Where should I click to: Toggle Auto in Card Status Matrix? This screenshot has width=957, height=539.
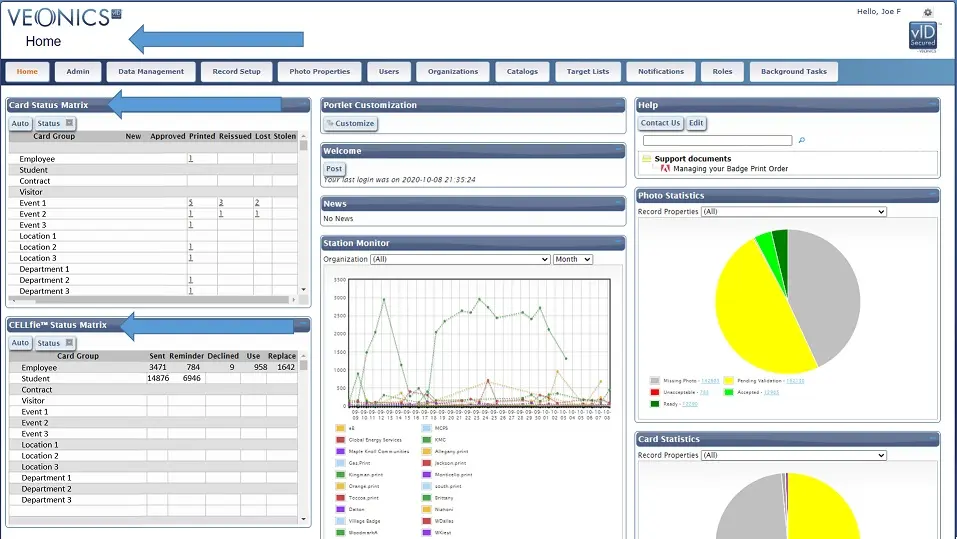pos(20,124)
